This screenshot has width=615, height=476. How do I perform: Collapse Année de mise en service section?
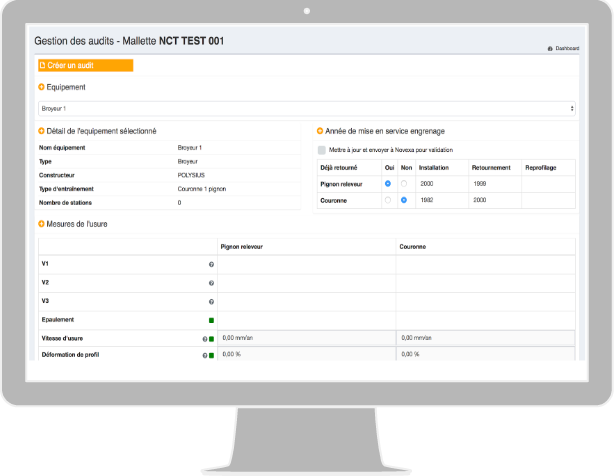tap(319, 131)
